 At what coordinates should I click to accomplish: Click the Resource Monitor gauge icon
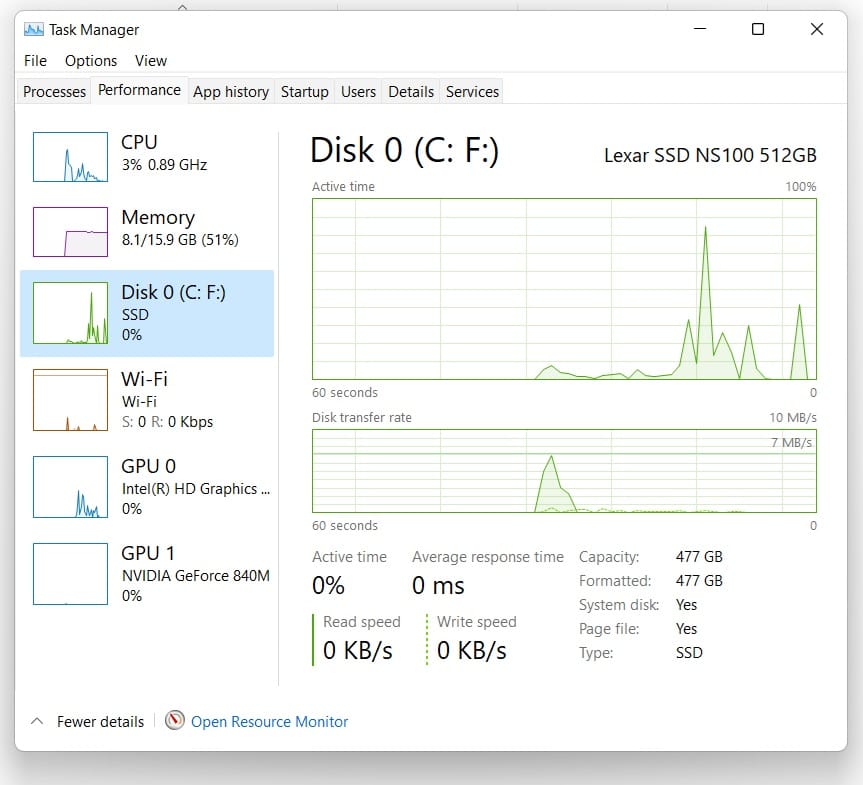[174, 720]
